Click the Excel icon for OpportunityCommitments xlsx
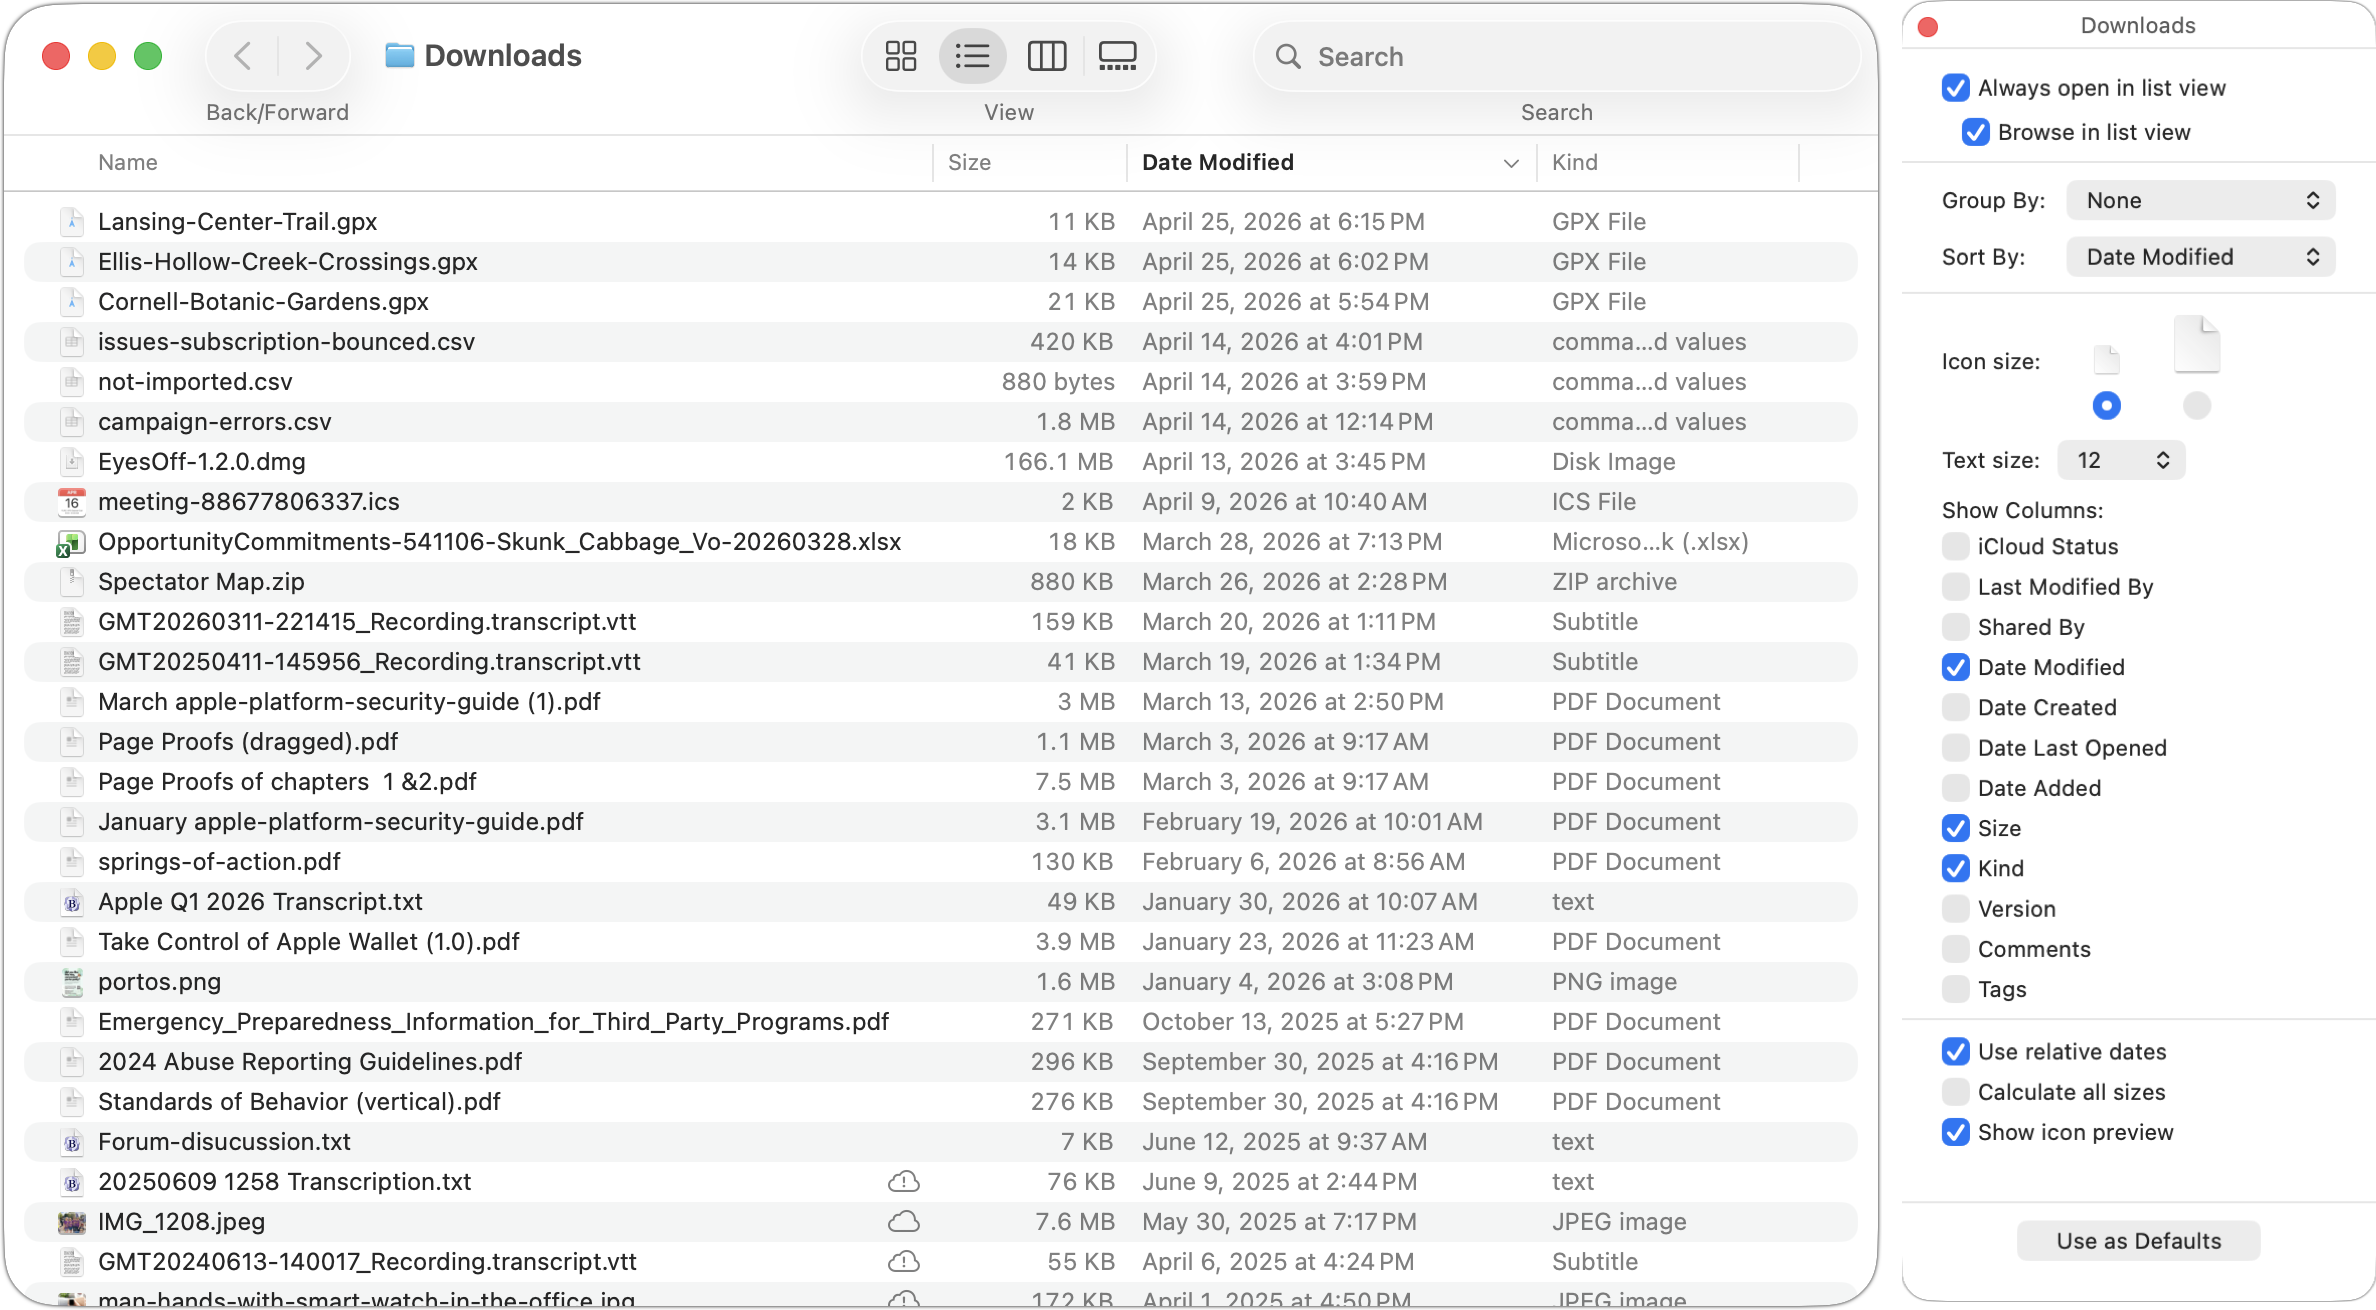2376x1310 pixels. tap(70, 542)
